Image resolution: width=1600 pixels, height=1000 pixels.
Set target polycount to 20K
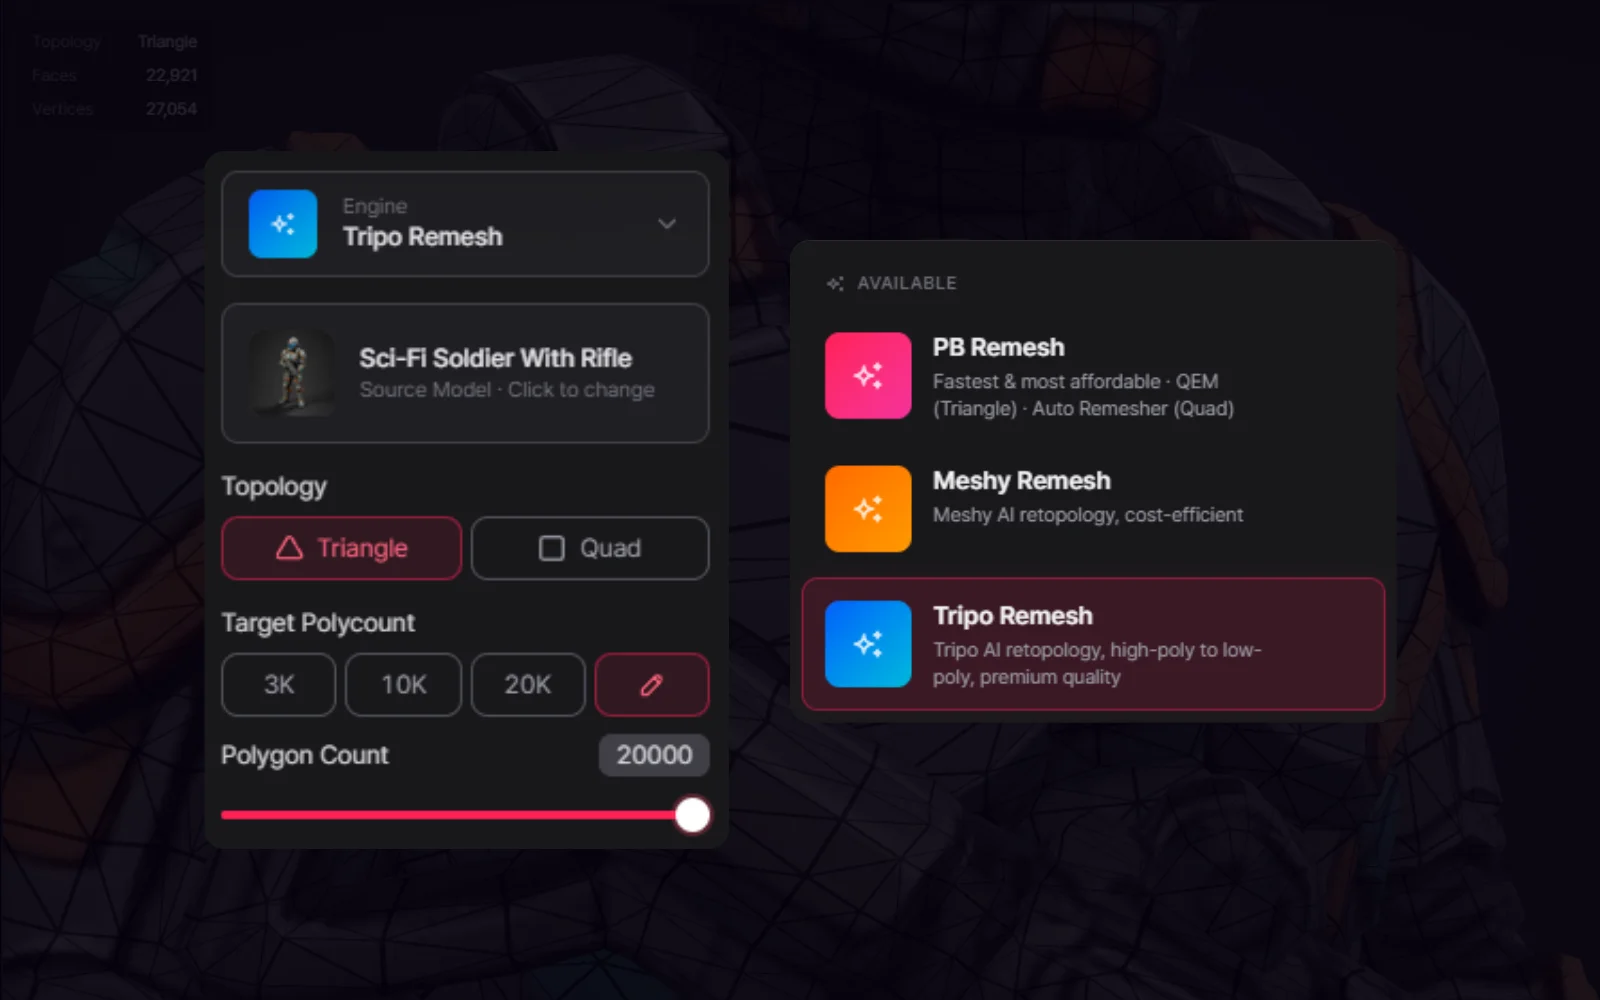point(528,685)
